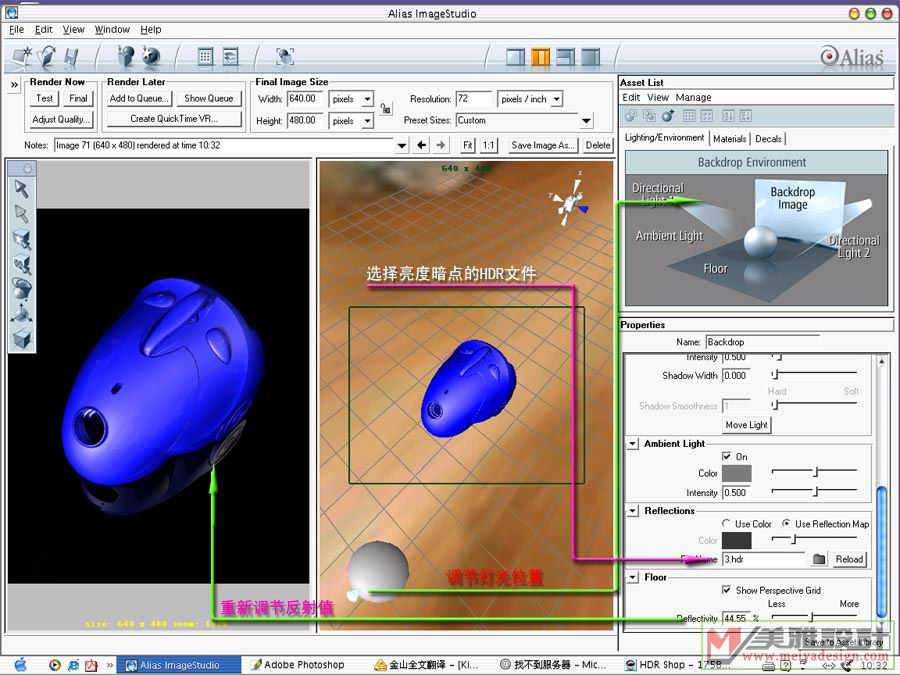900x675 pixels.
Task: Click the Final render button
Action: pos(78,99)
